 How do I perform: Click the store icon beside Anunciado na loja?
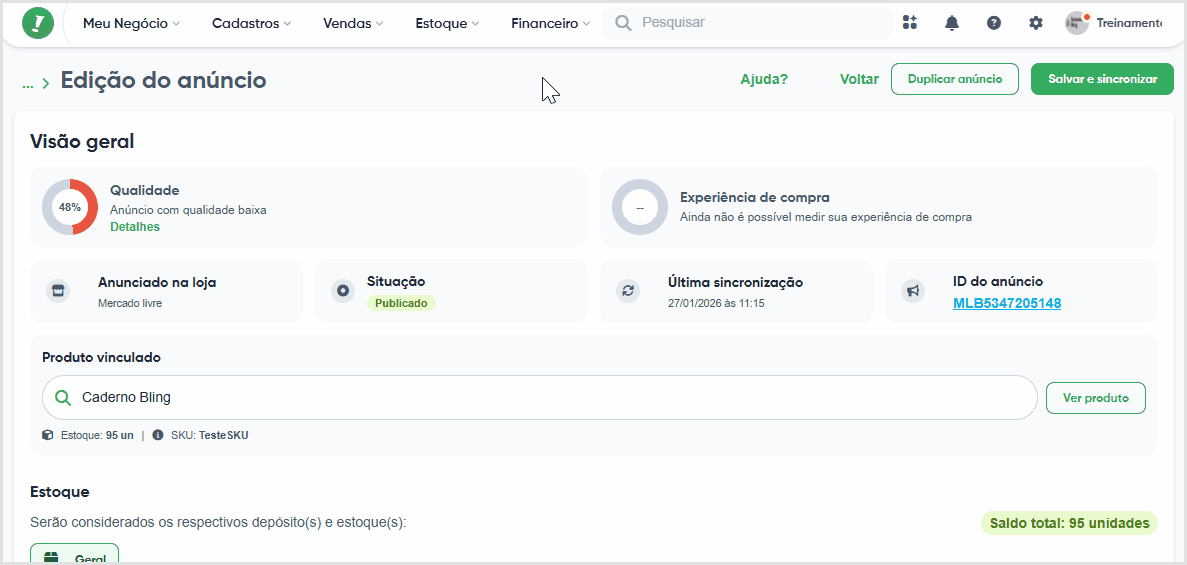click(x=58, y=291)
